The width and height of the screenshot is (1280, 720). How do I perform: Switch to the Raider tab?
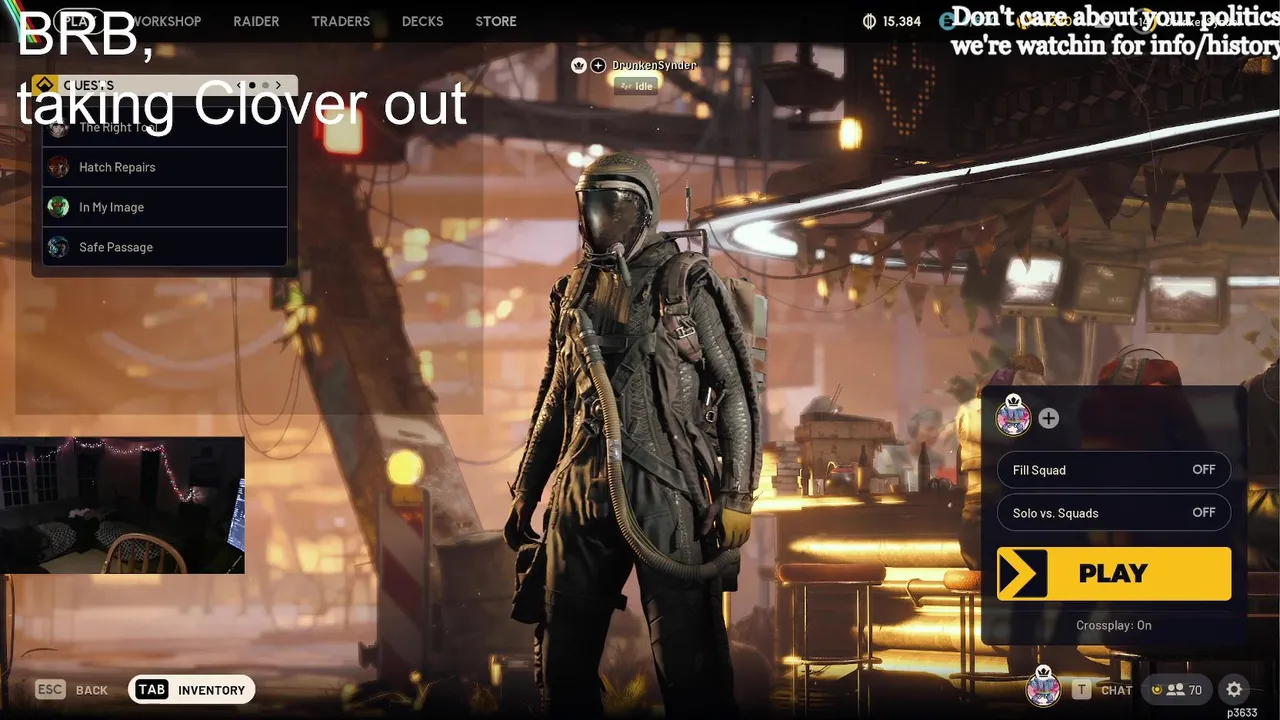[x=256, y=21]
